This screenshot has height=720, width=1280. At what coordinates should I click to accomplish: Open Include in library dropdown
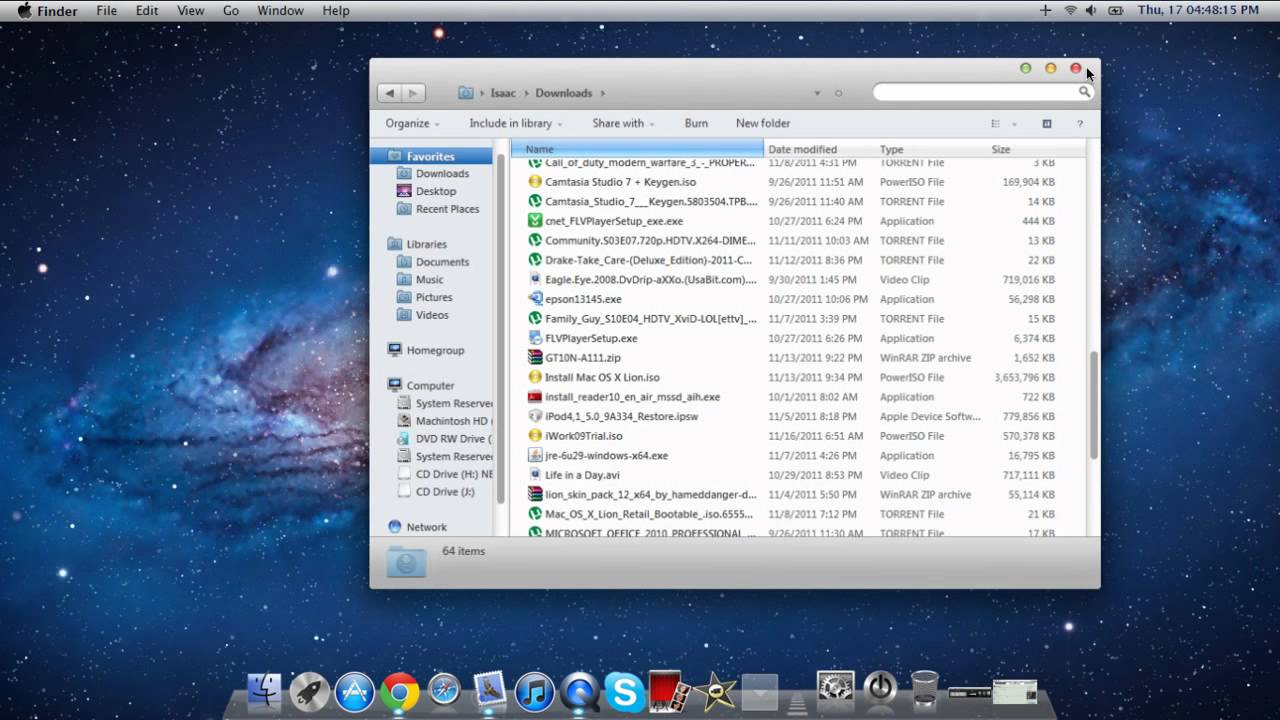[515, 123]
